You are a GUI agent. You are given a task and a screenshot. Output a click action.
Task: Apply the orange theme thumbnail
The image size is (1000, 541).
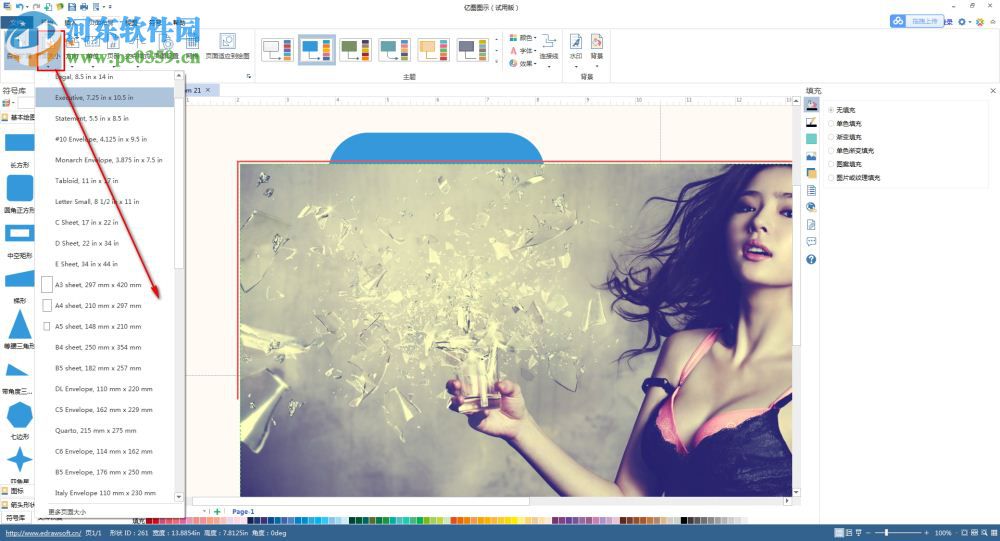[x=433, y=50]
